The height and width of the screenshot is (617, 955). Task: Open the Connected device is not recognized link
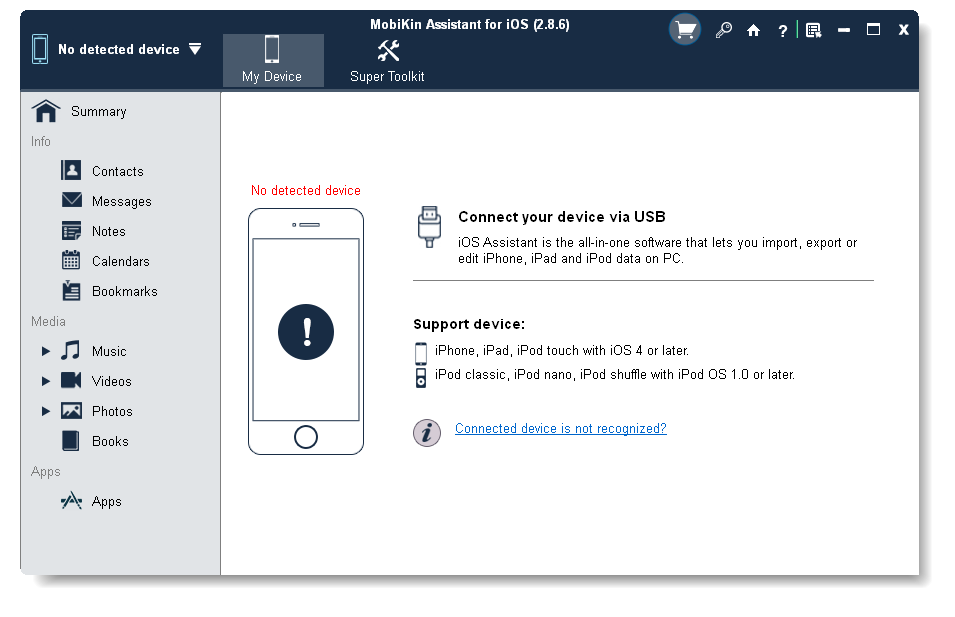click(560, 428)
